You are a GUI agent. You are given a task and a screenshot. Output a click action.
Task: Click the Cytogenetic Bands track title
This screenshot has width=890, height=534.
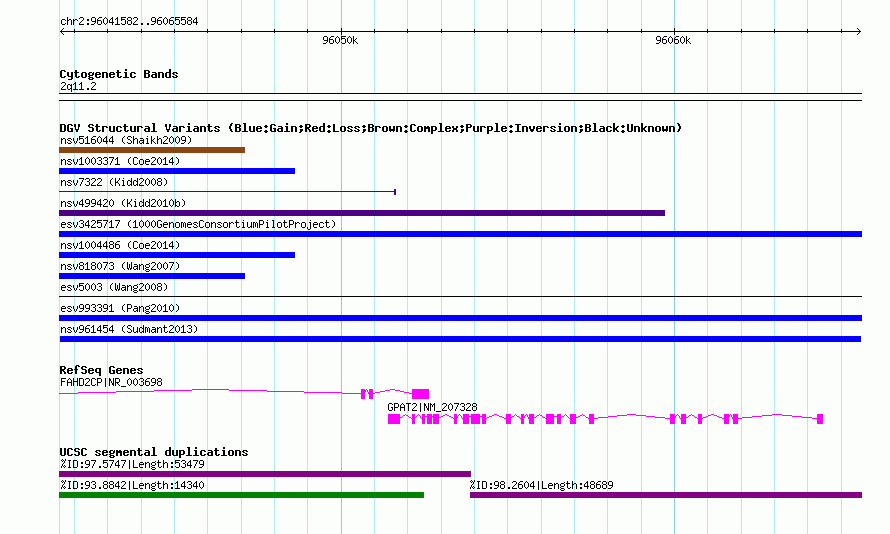pyautogui.click(x=119, y=74)
